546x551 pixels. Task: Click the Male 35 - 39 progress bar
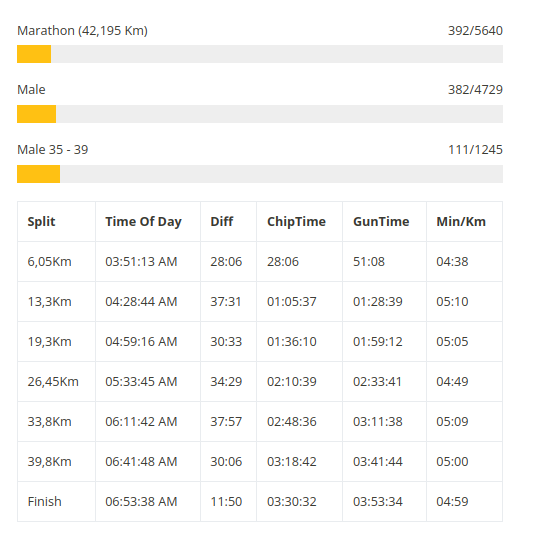click(260, 174)
